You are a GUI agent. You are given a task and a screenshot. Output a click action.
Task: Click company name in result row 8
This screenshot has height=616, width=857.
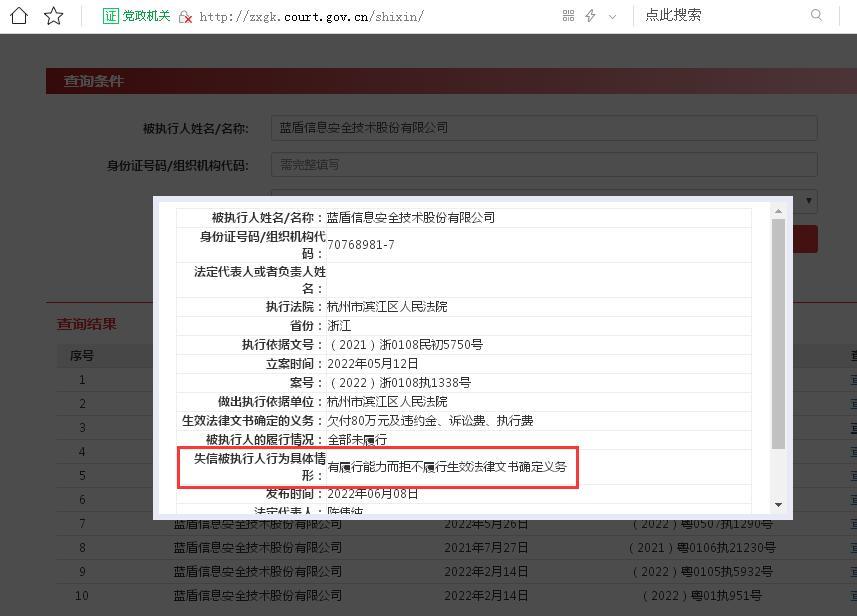(257, 548)
